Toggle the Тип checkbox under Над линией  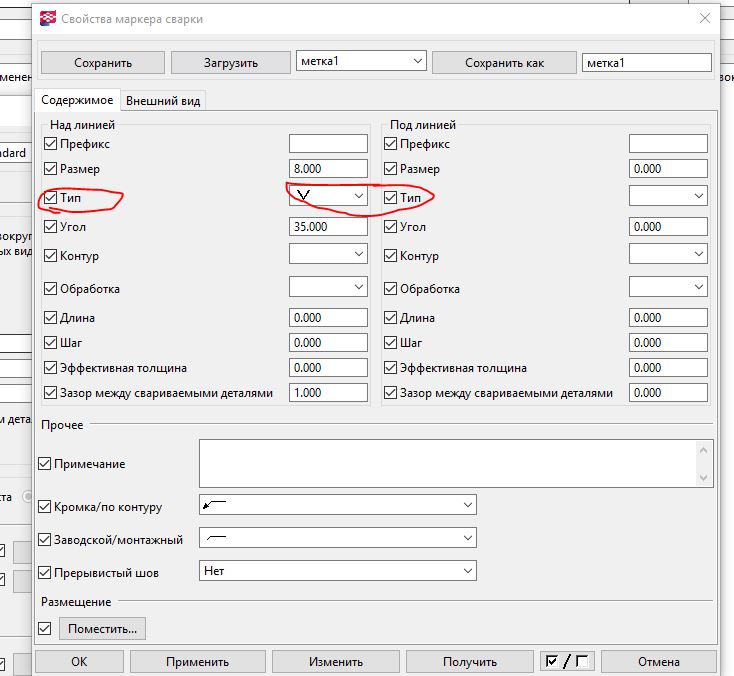coord(51,198)
